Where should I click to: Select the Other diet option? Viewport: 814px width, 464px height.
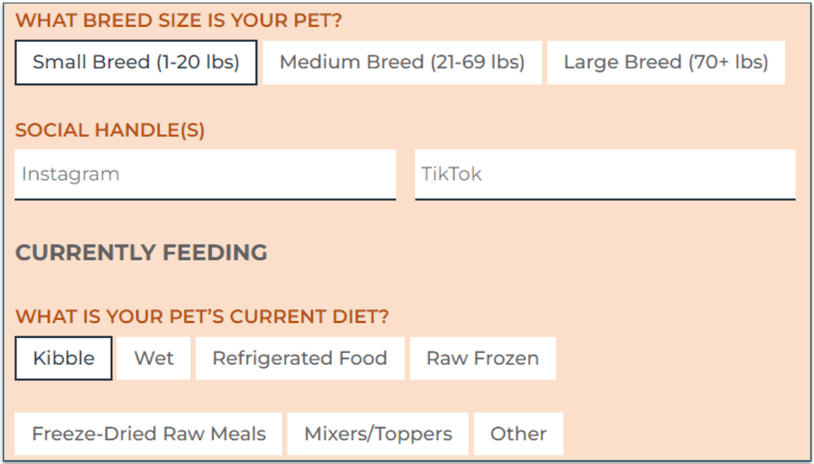pos(518,434)
